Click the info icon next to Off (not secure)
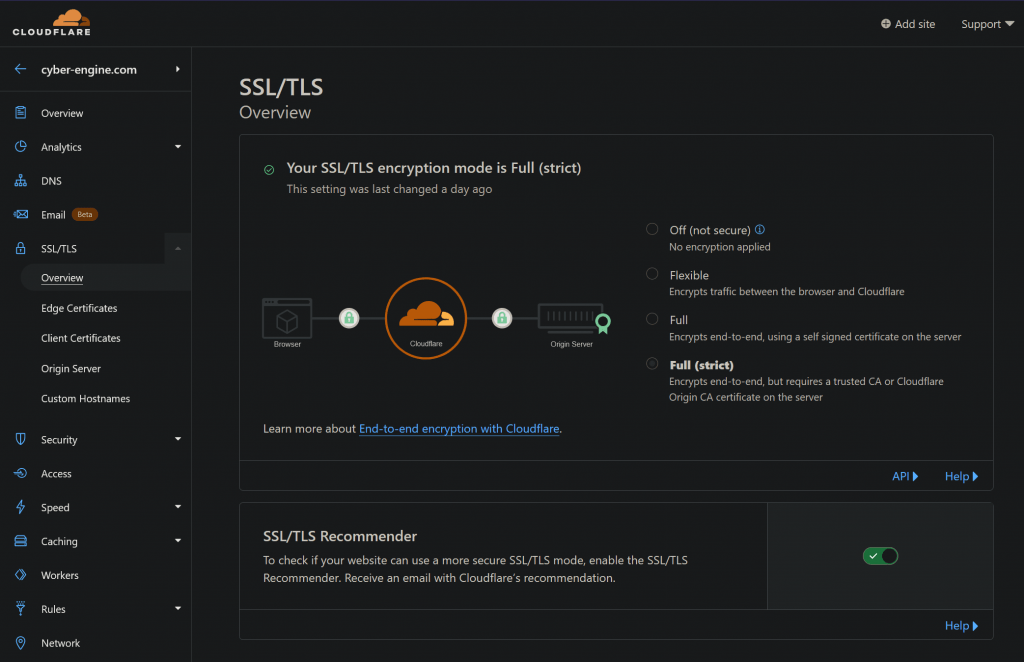The image size is (1024, 662). click(x=760, y=230)
